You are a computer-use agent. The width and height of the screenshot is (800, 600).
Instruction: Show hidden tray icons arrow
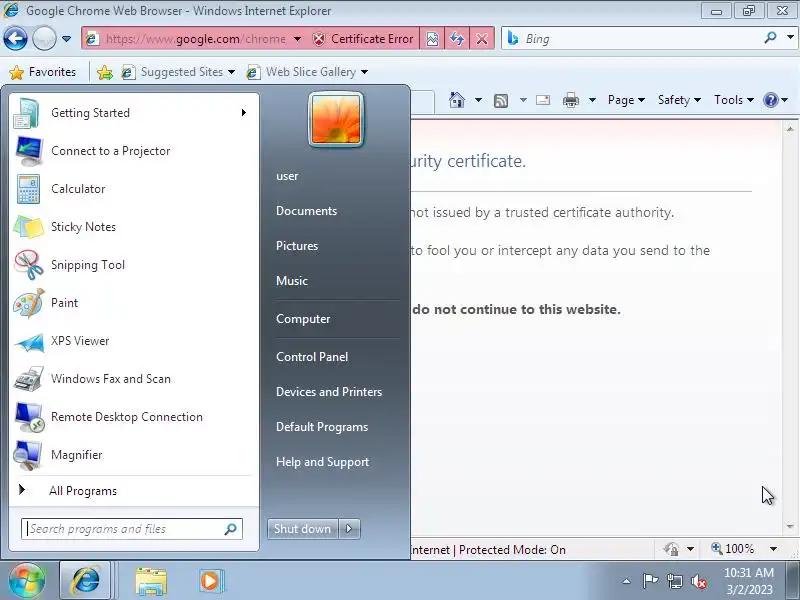pos(627,581)
